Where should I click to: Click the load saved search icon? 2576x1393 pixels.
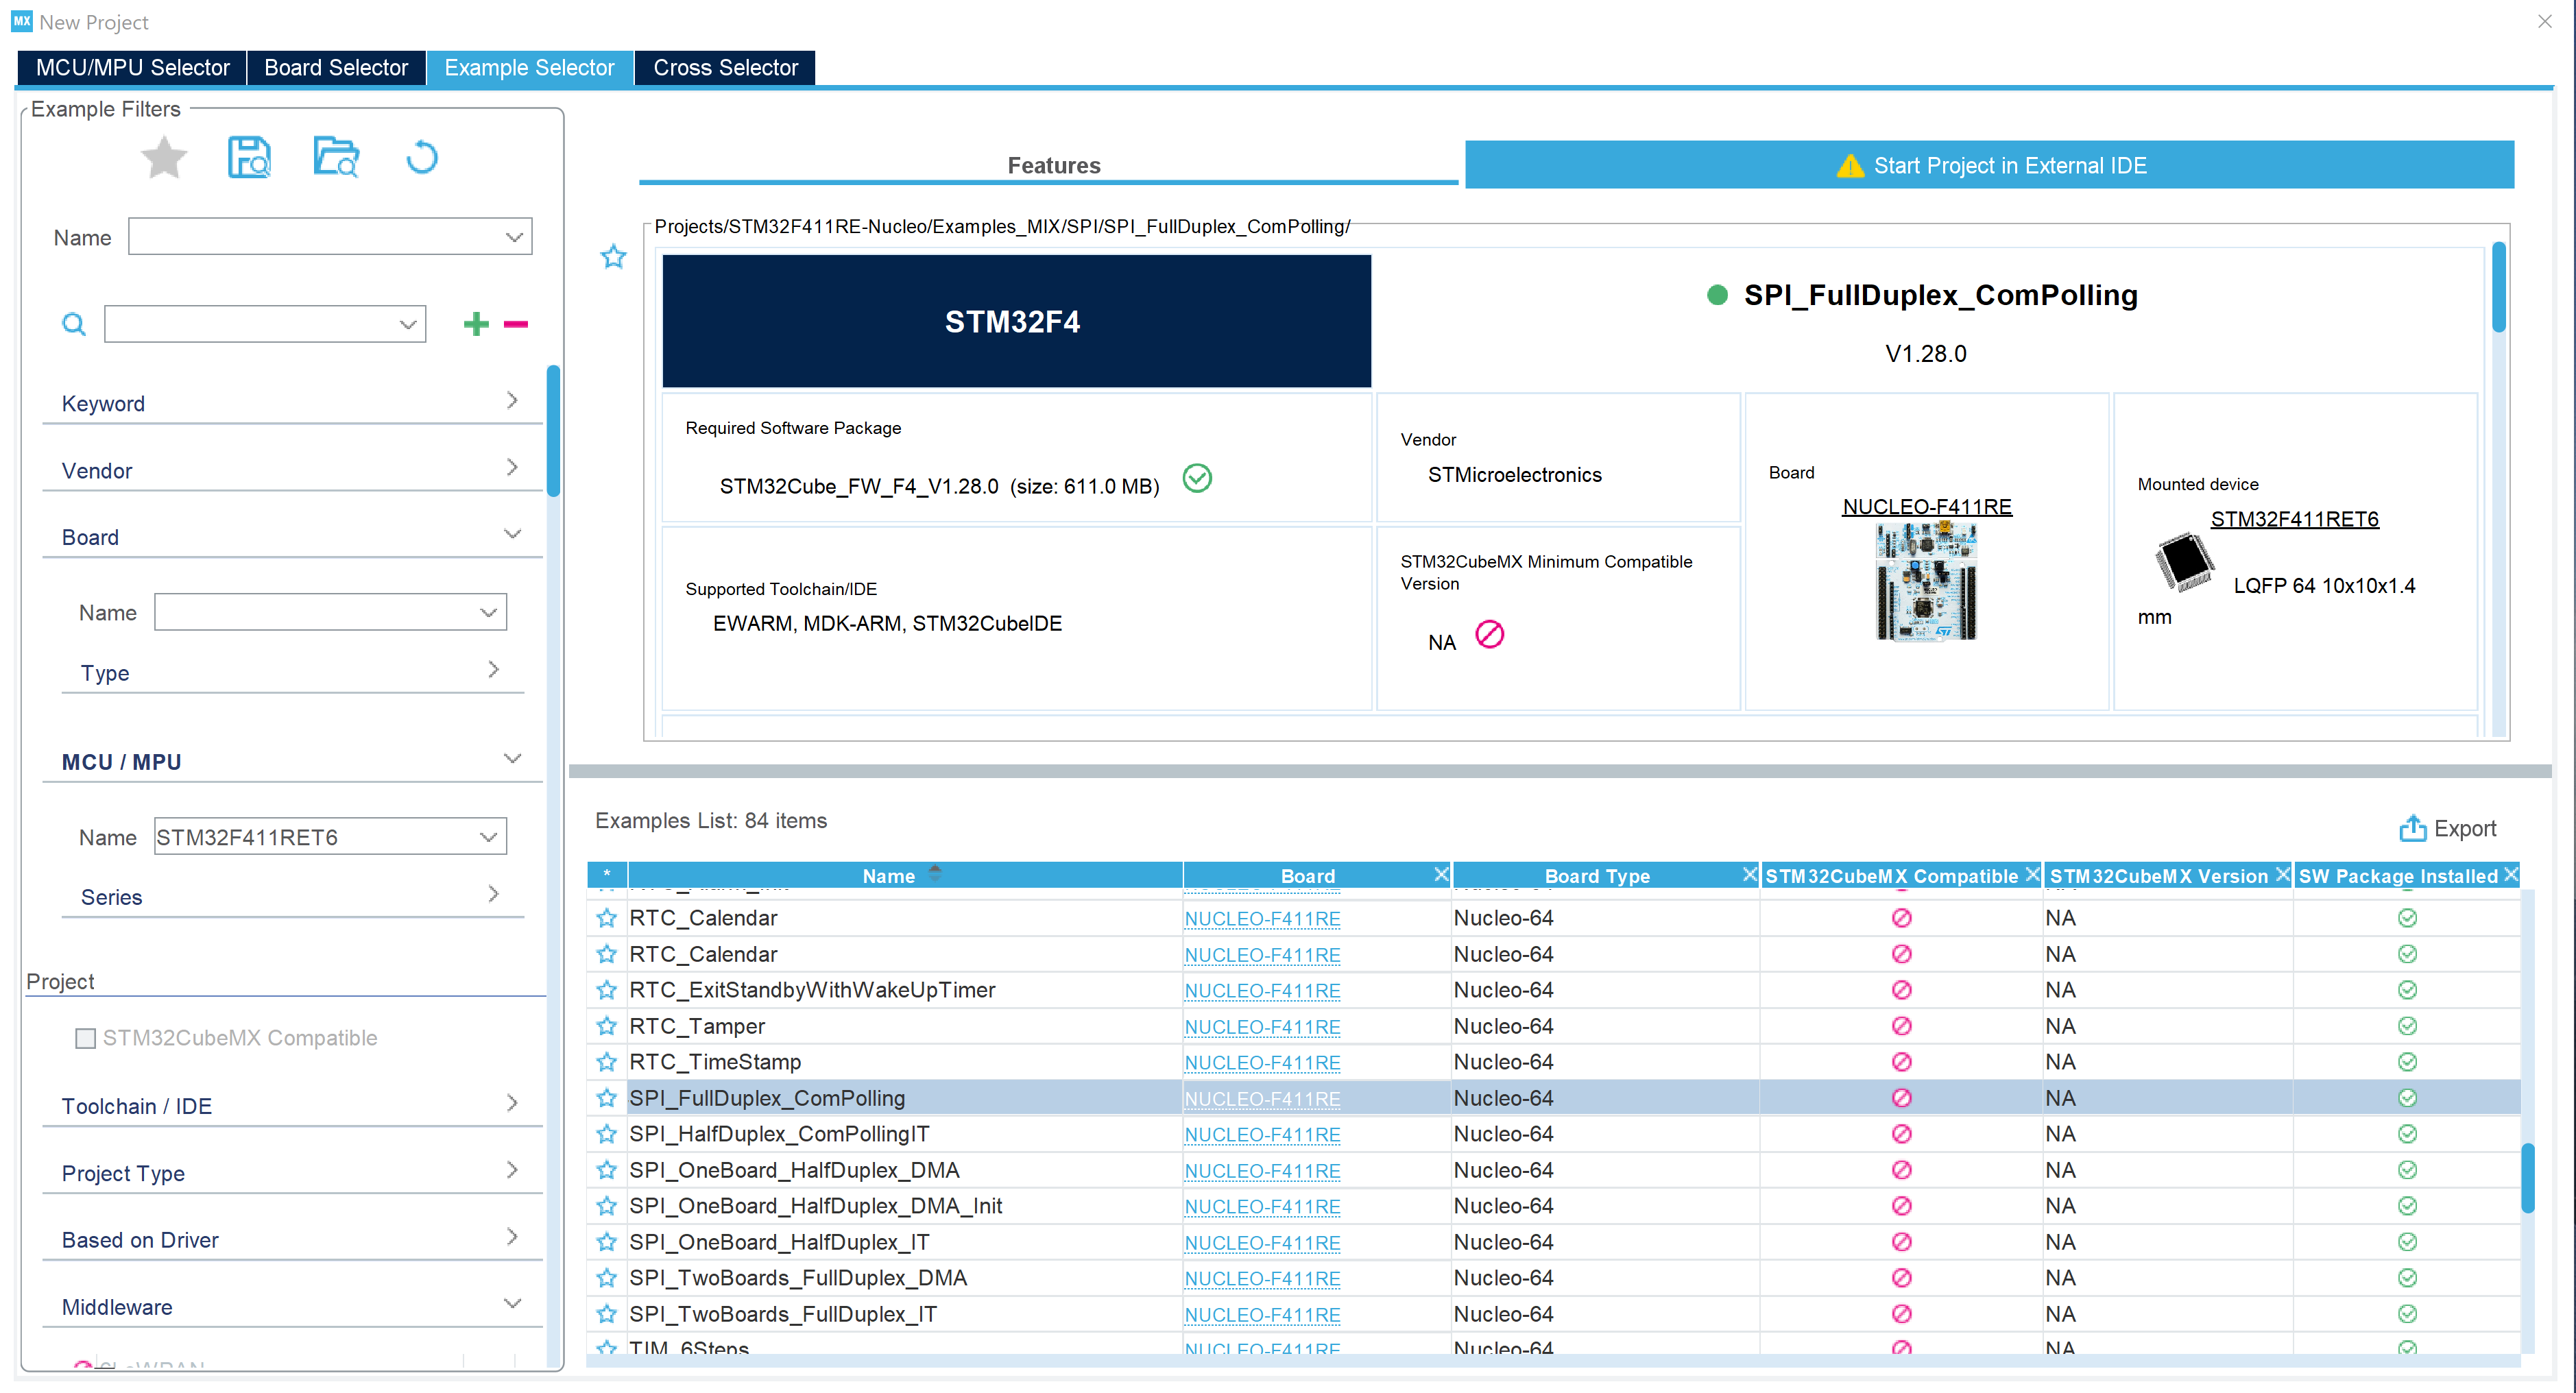[x=336, y=157]
